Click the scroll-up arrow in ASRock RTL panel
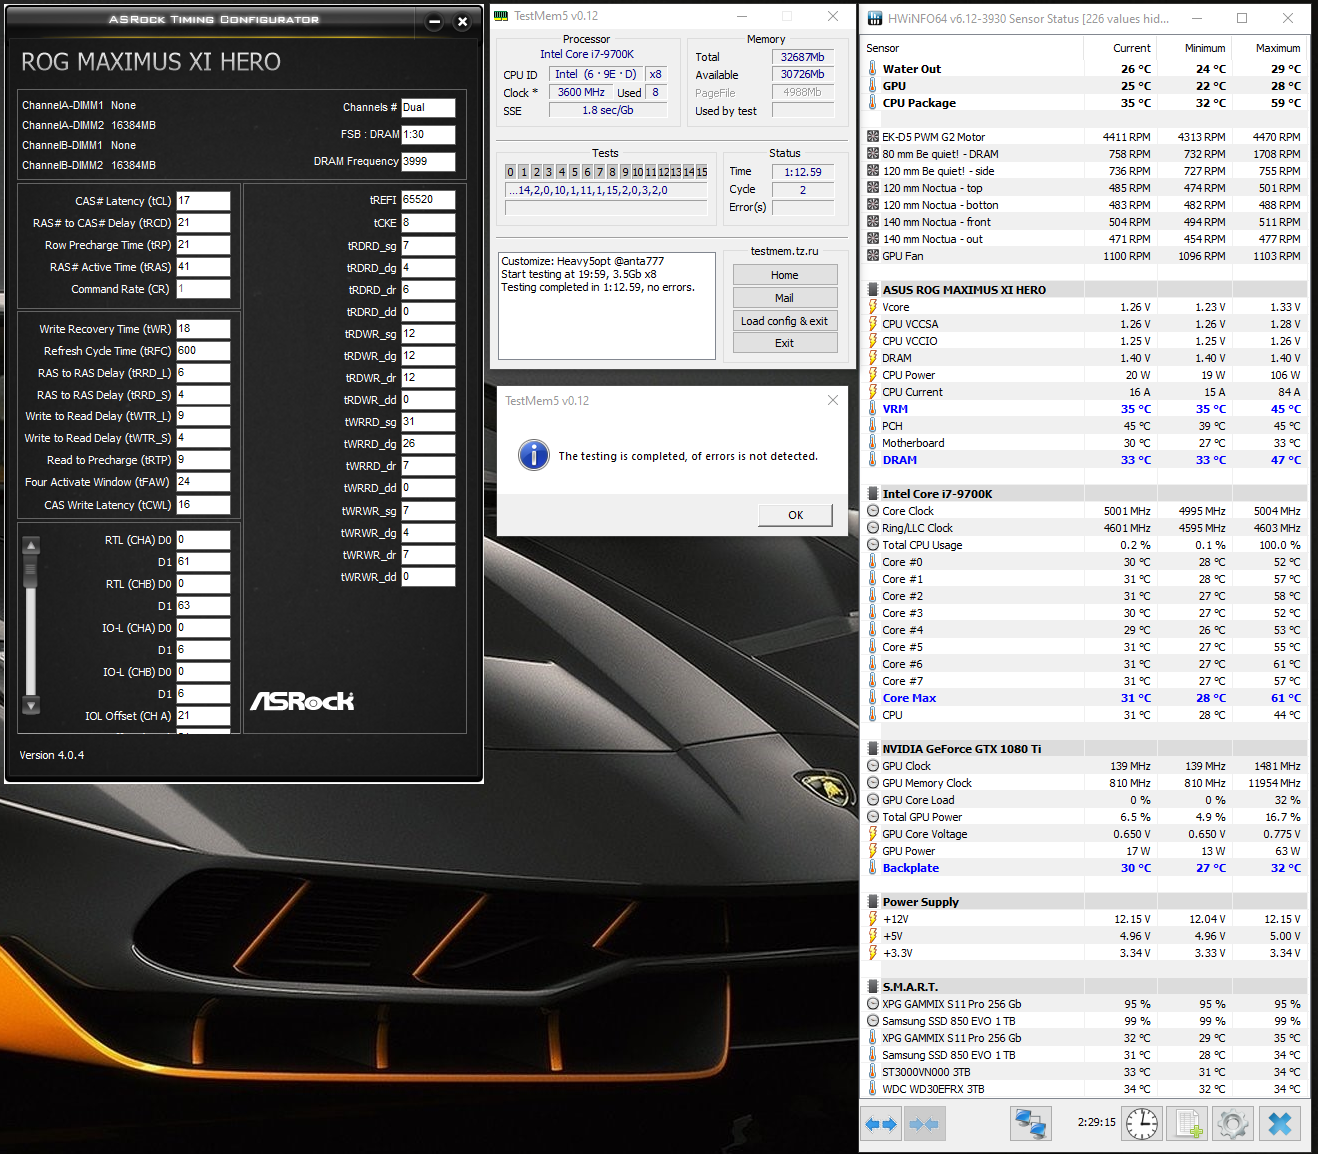Viewport: 1318px width, 1154px height. click(x=31, y=545)
